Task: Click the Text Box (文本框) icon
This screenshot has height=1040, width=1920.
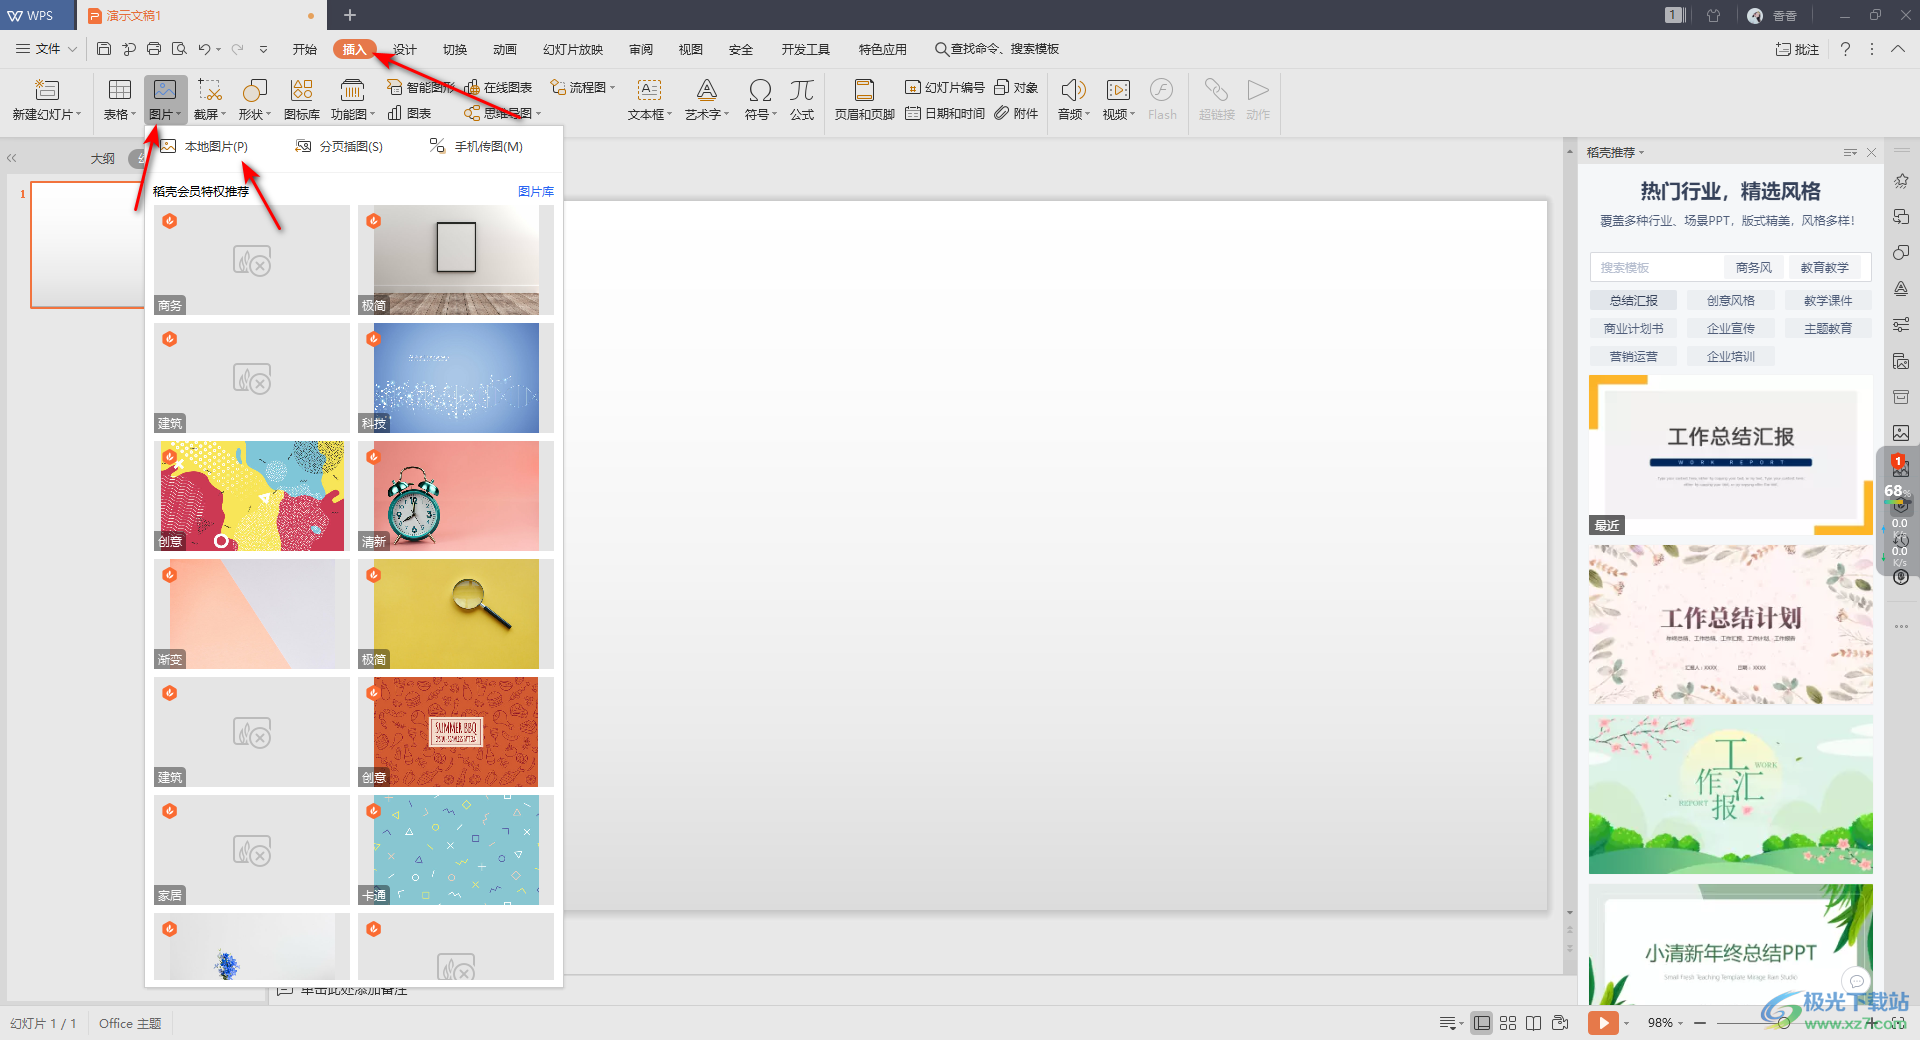Action: (x=649, y=90)
